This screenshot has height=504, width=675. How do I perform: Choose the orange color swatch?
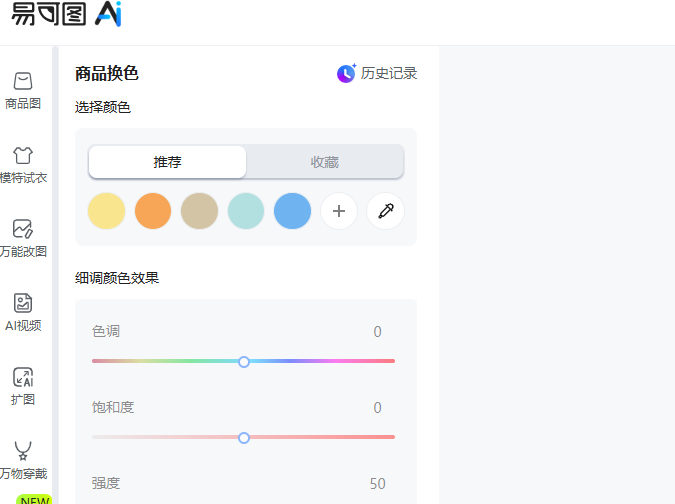153,211
